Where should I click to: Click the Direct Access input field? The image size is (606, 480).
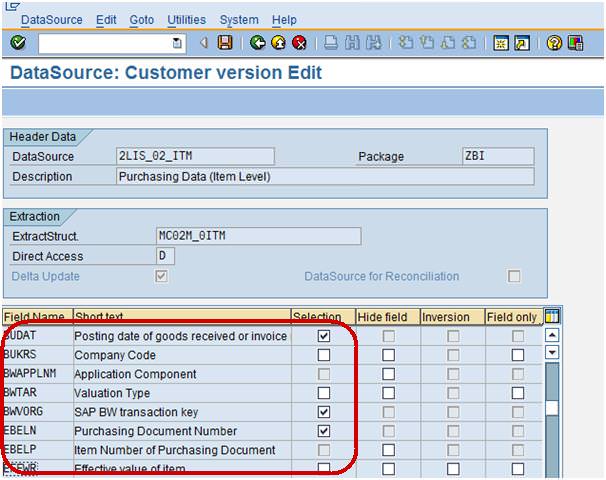[x=166, y=256]
